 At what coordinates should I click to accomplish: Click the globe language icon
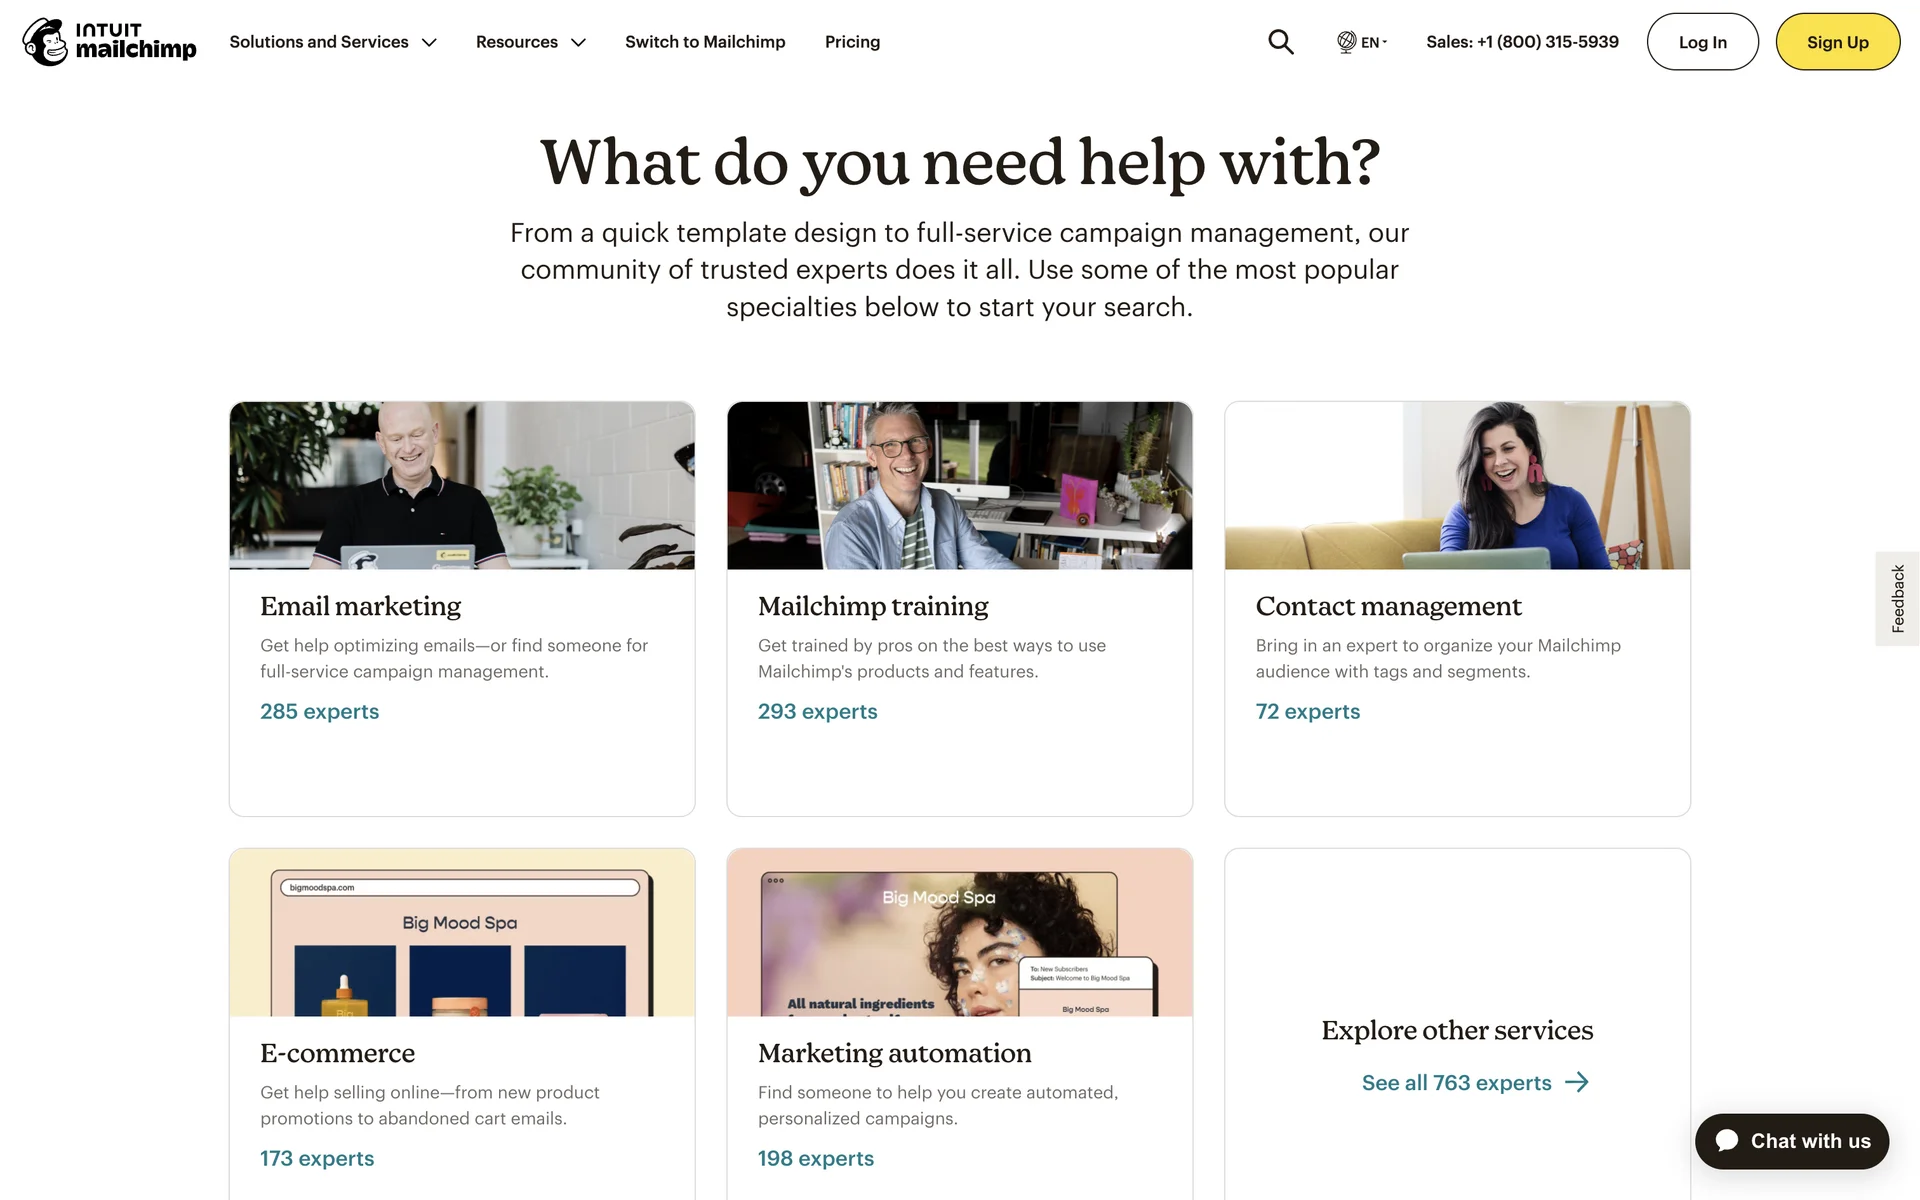[x=1347, y=42]
